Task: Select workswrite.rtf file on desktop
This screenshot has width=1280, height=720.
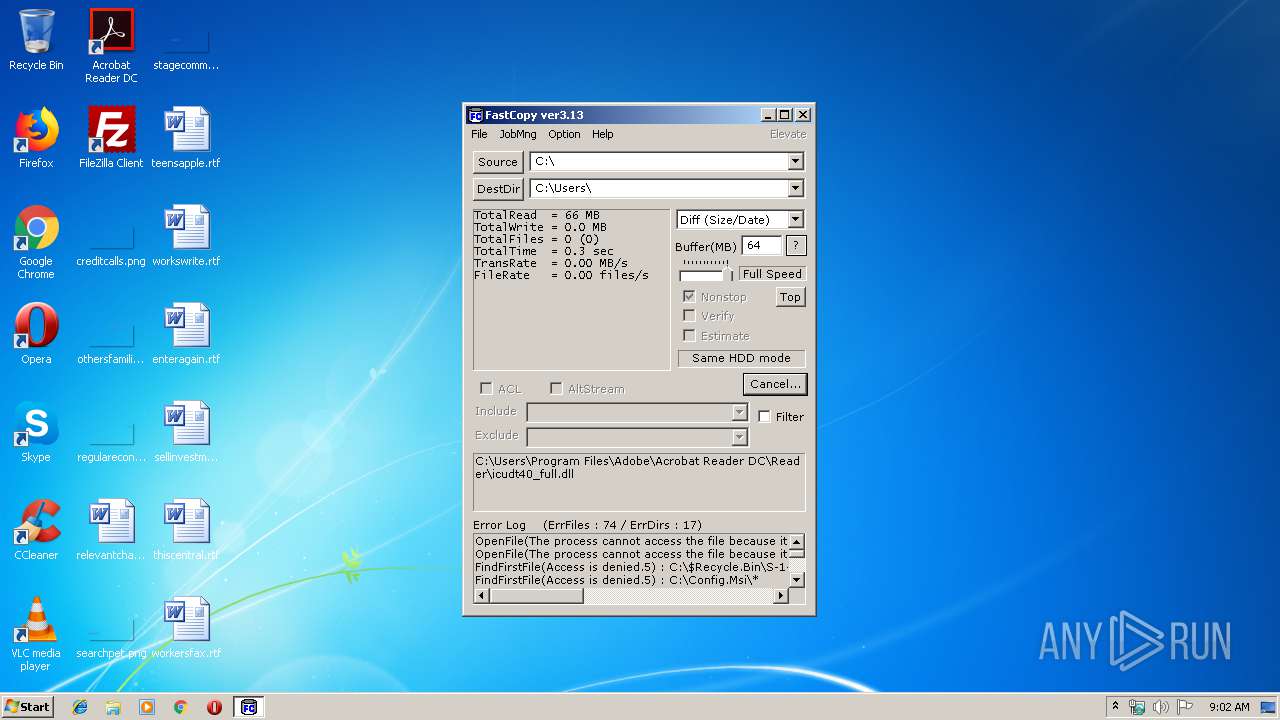Action: (x=186, y=236)
